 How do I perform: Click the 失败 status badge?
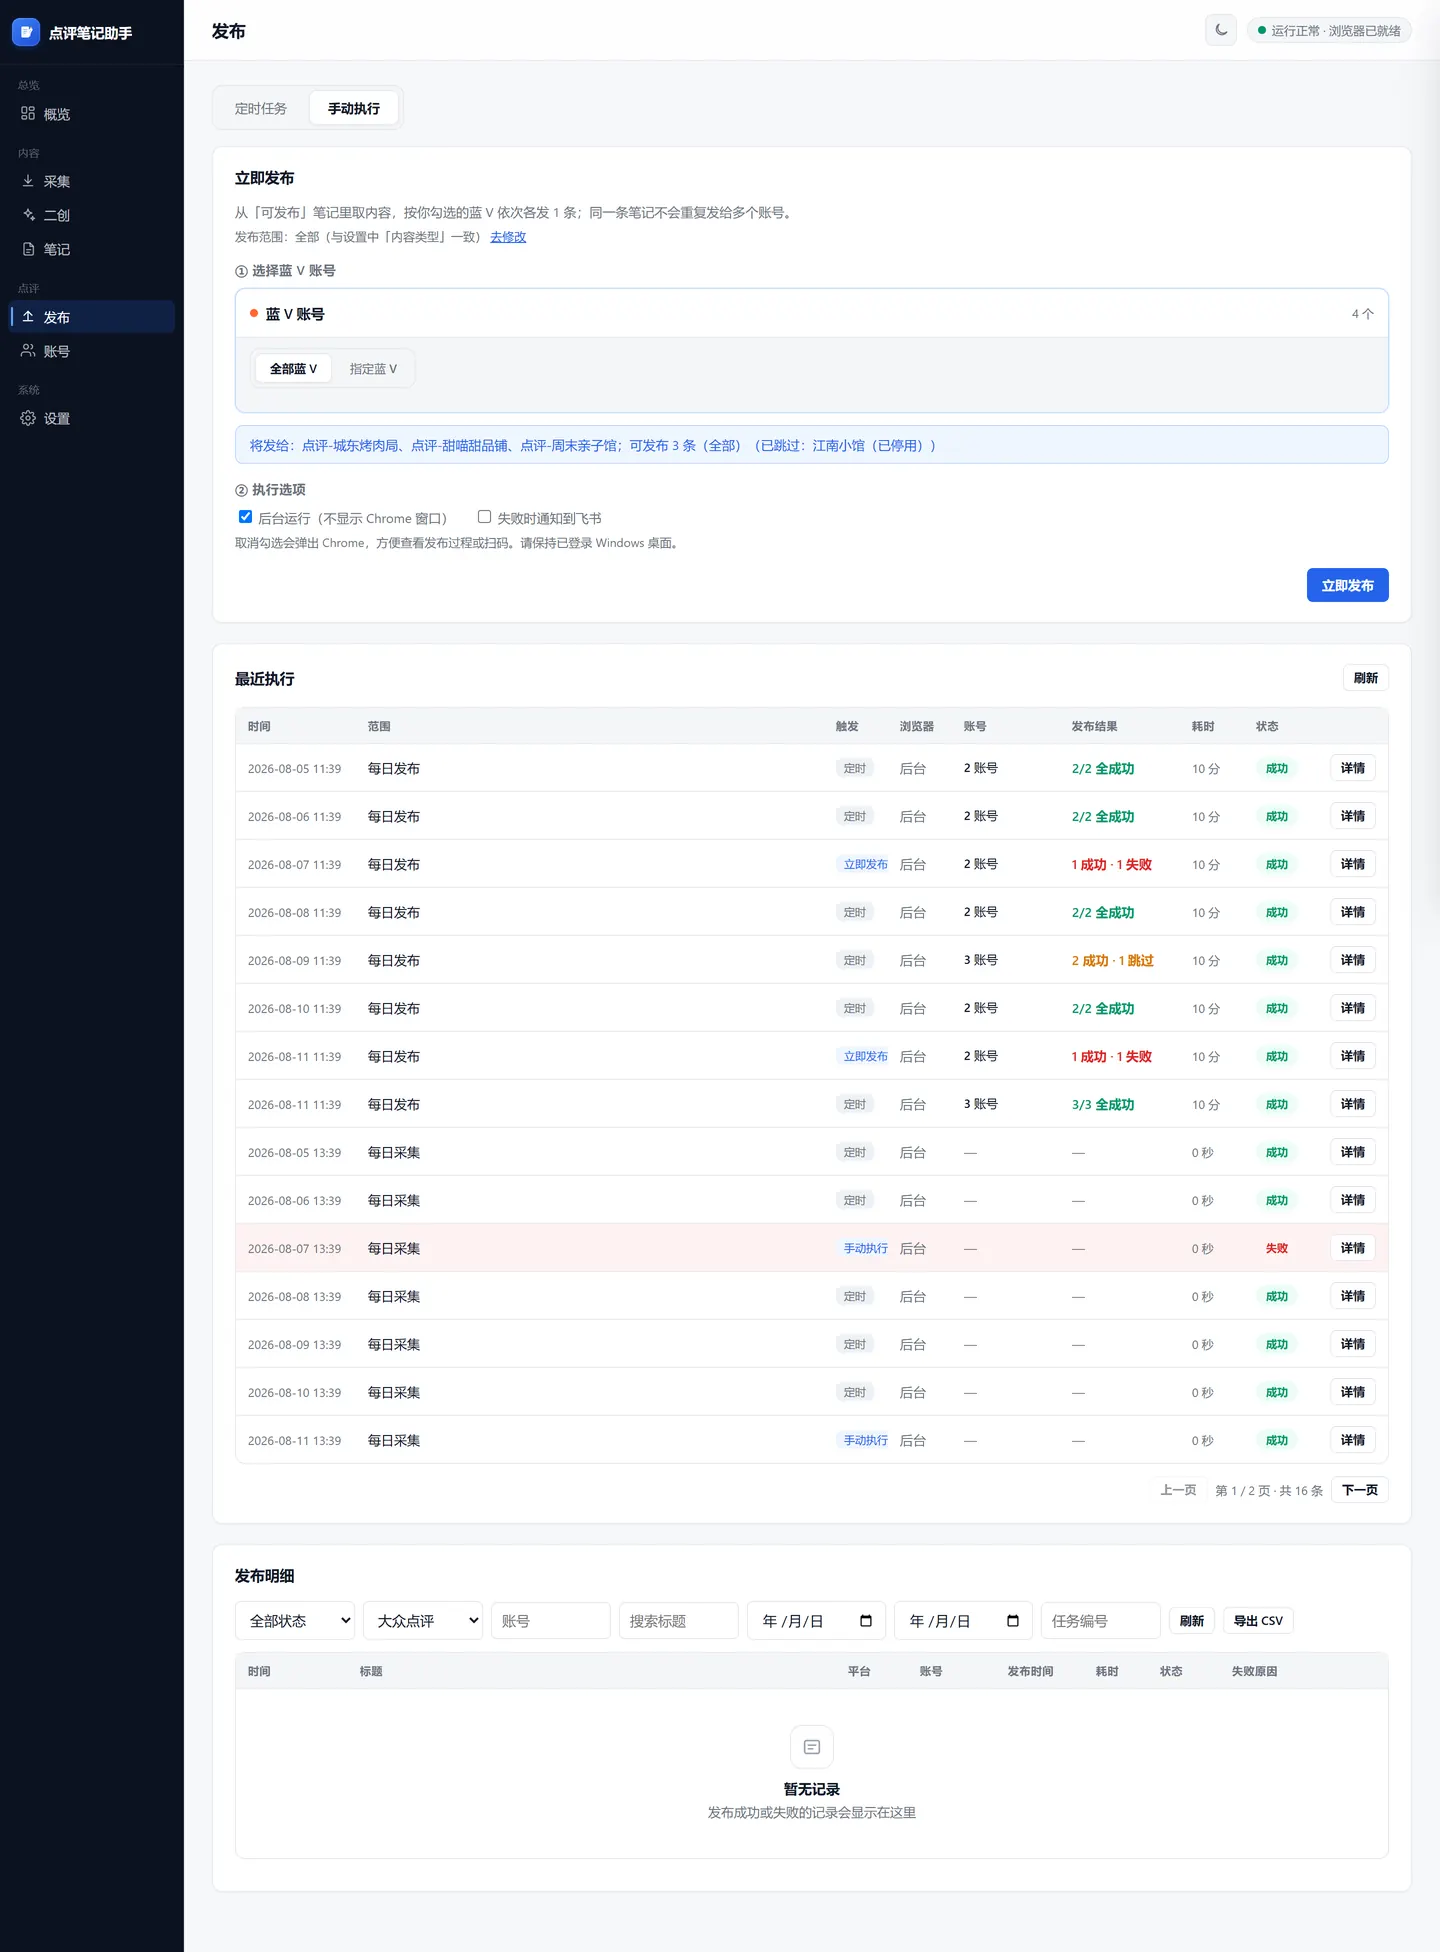(x=1277, y=1248)
